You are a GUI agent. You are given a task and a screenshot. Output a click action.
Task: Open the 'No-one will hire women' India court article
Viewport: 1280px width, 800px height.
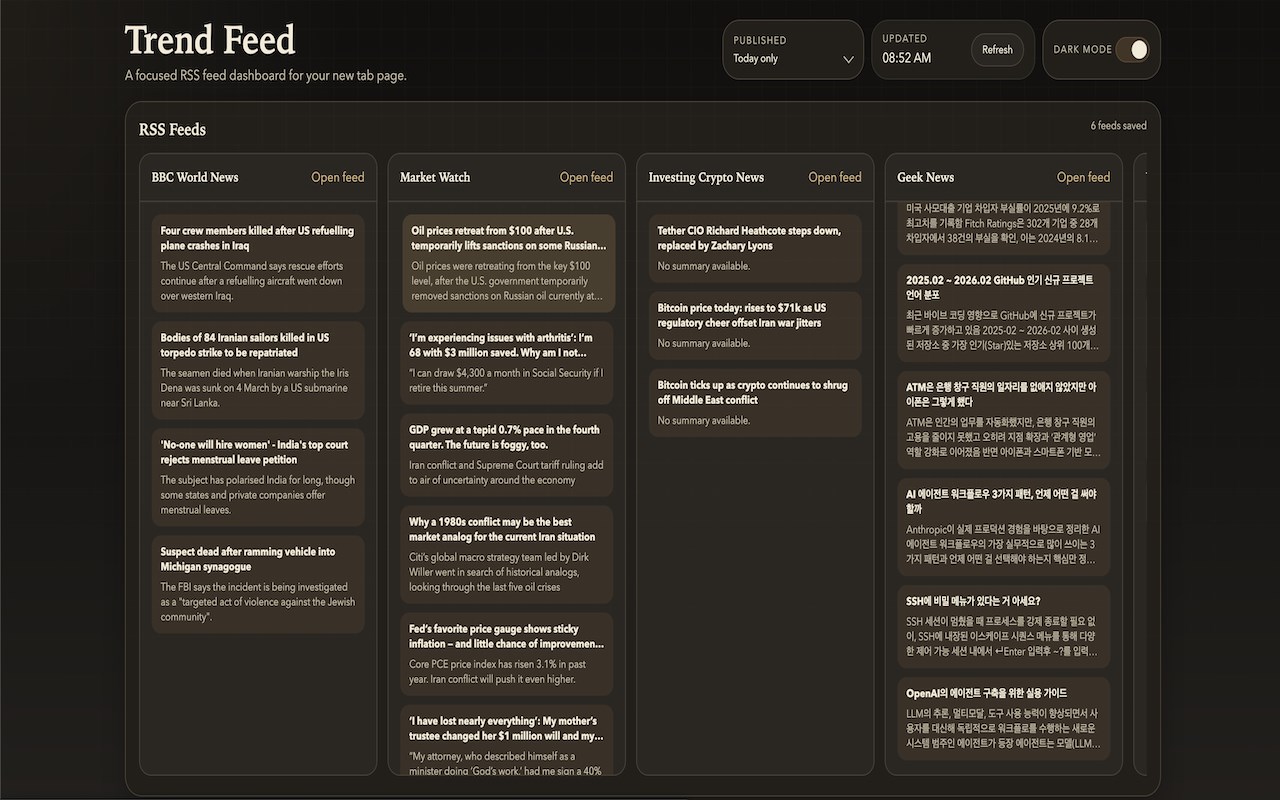tap(258, 477)
